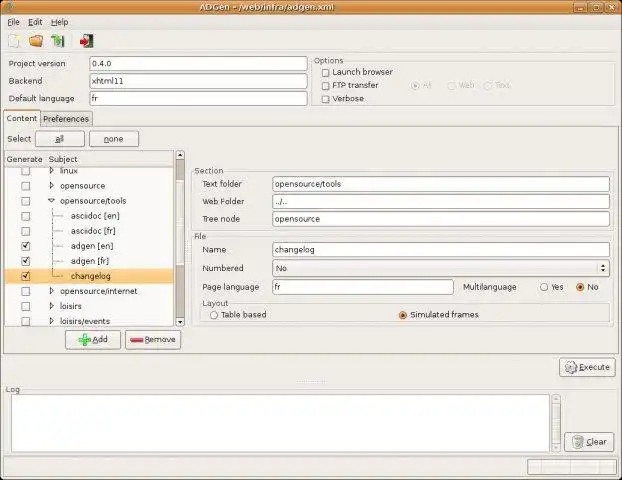The height and width of the screenshot is (480, 622).
Task: Click the Backend input field
Action: pos(198,81)
